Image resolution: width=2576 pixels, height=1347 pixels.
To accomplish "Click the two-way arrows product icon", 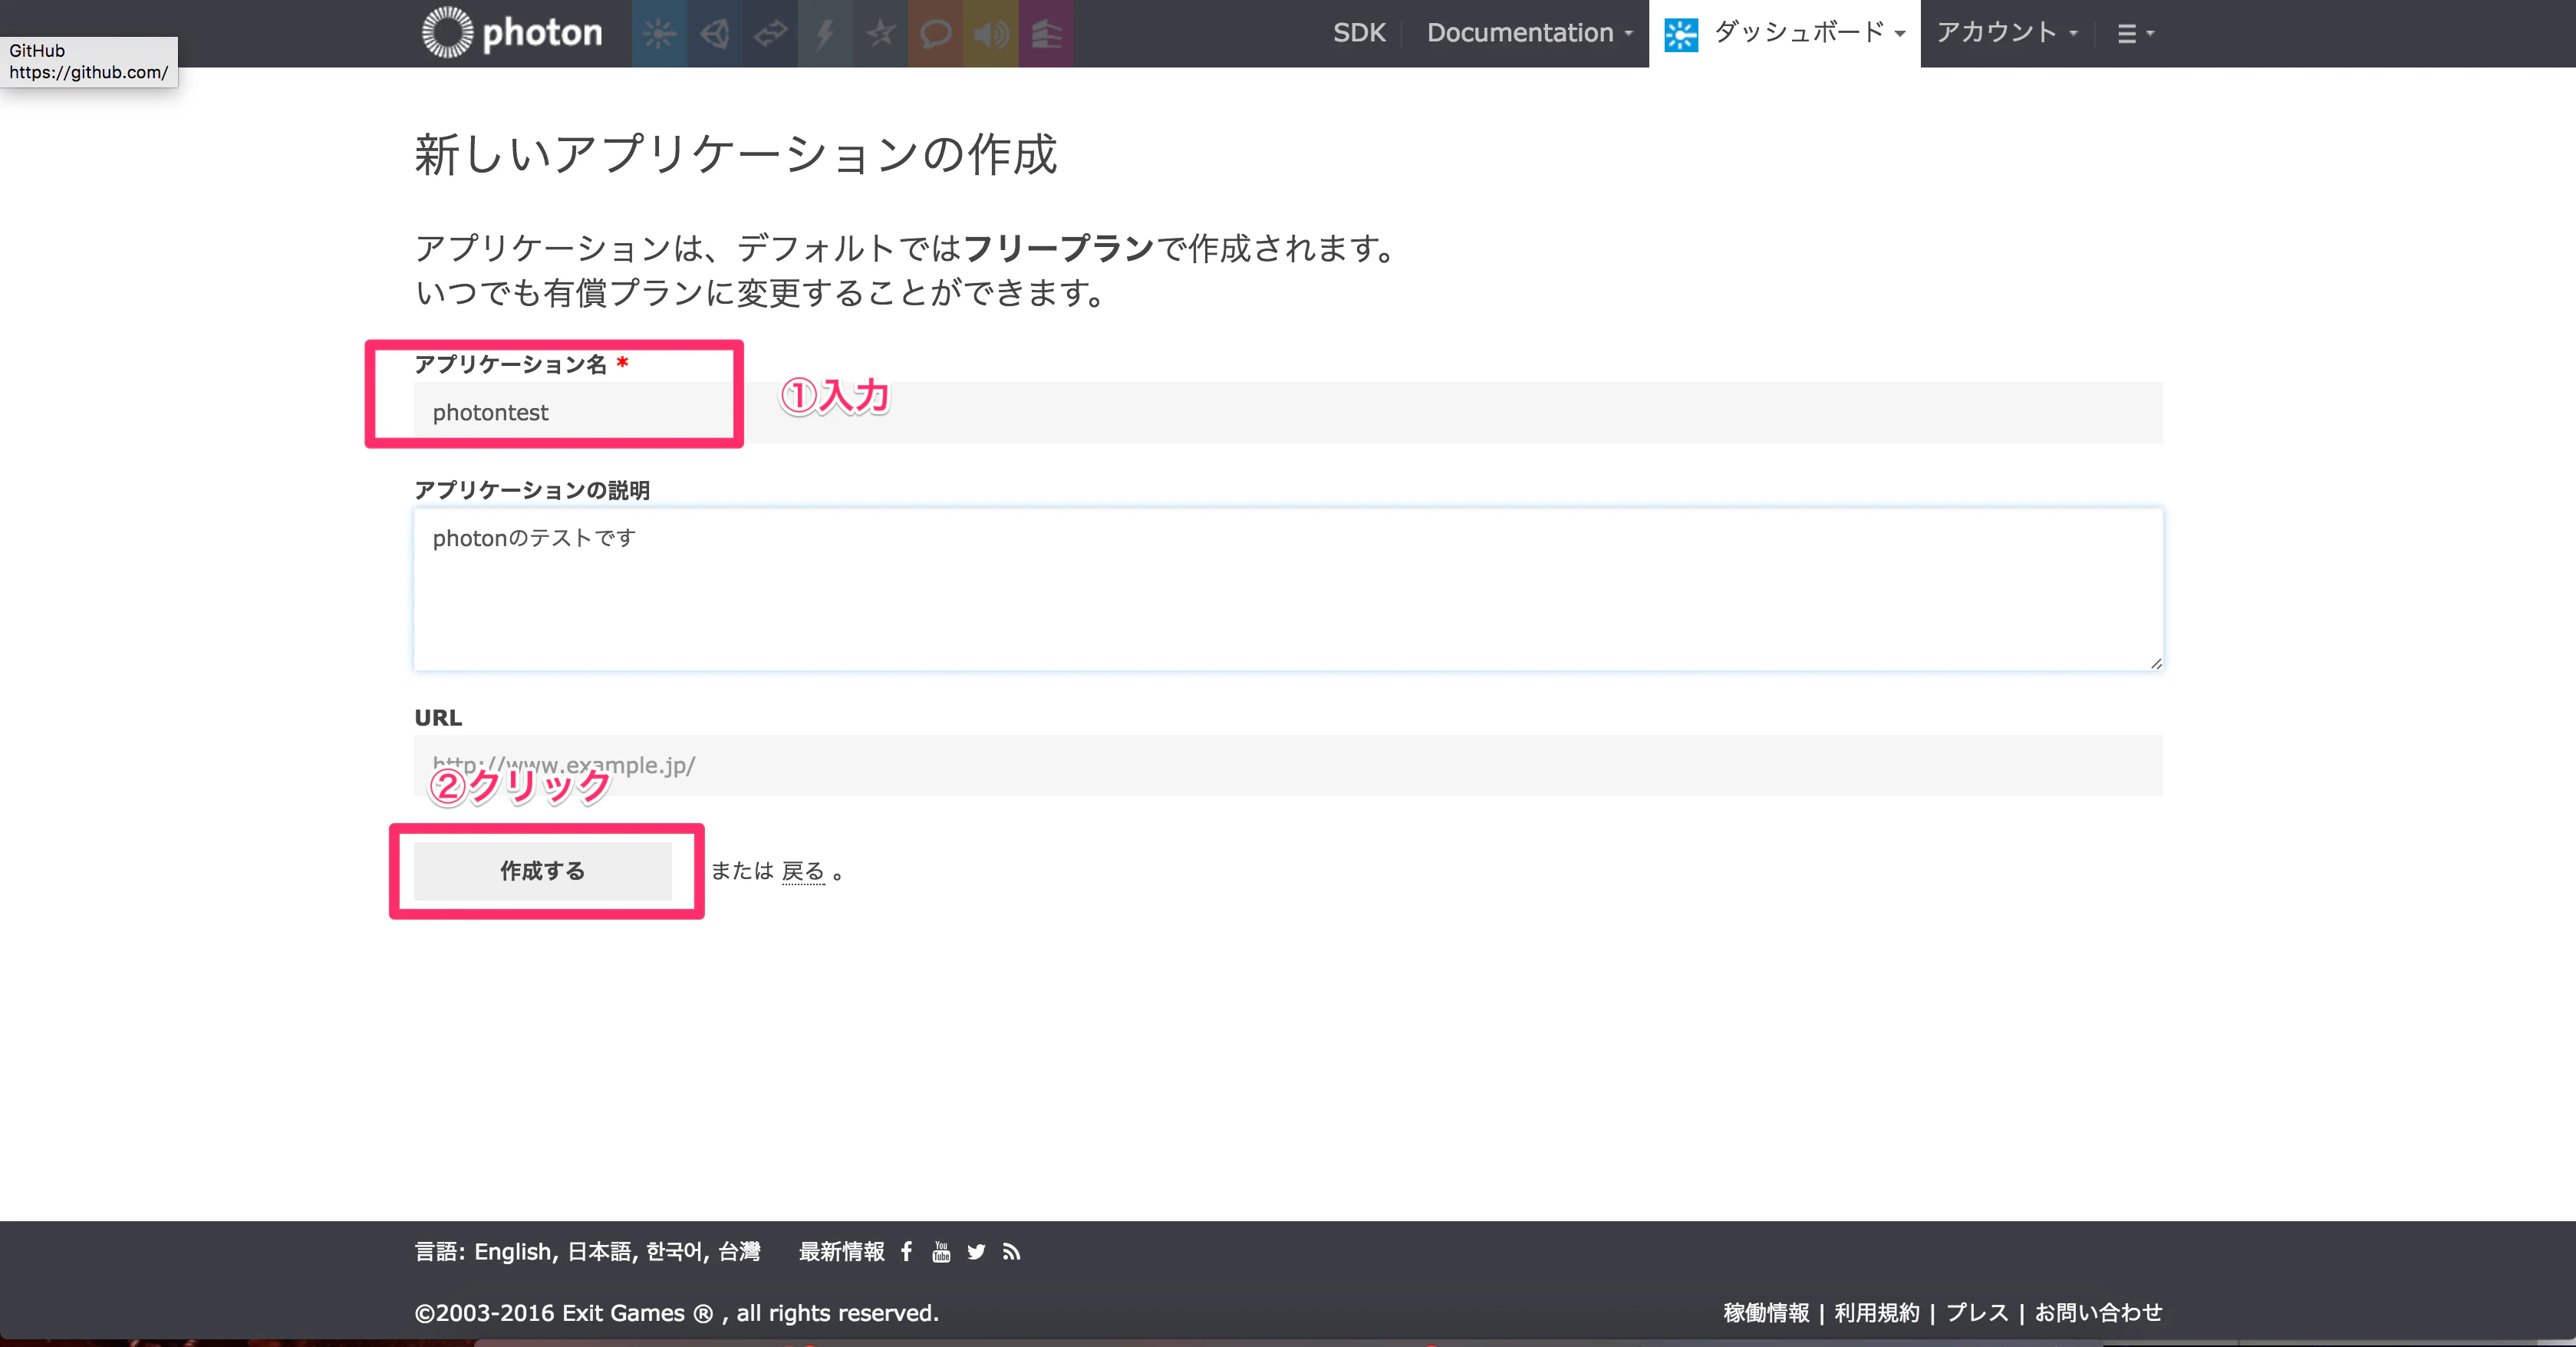I will (770, 34).
